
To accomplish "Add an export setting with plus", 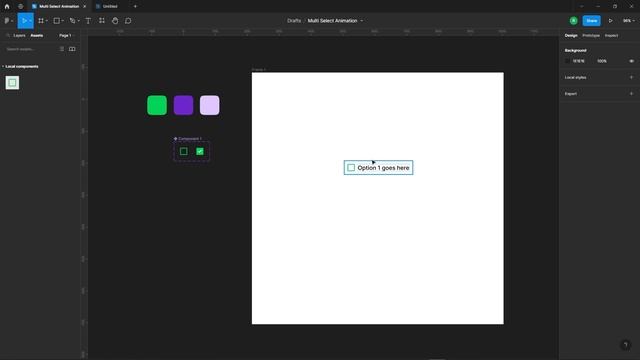I will click(x=631, y=93).
